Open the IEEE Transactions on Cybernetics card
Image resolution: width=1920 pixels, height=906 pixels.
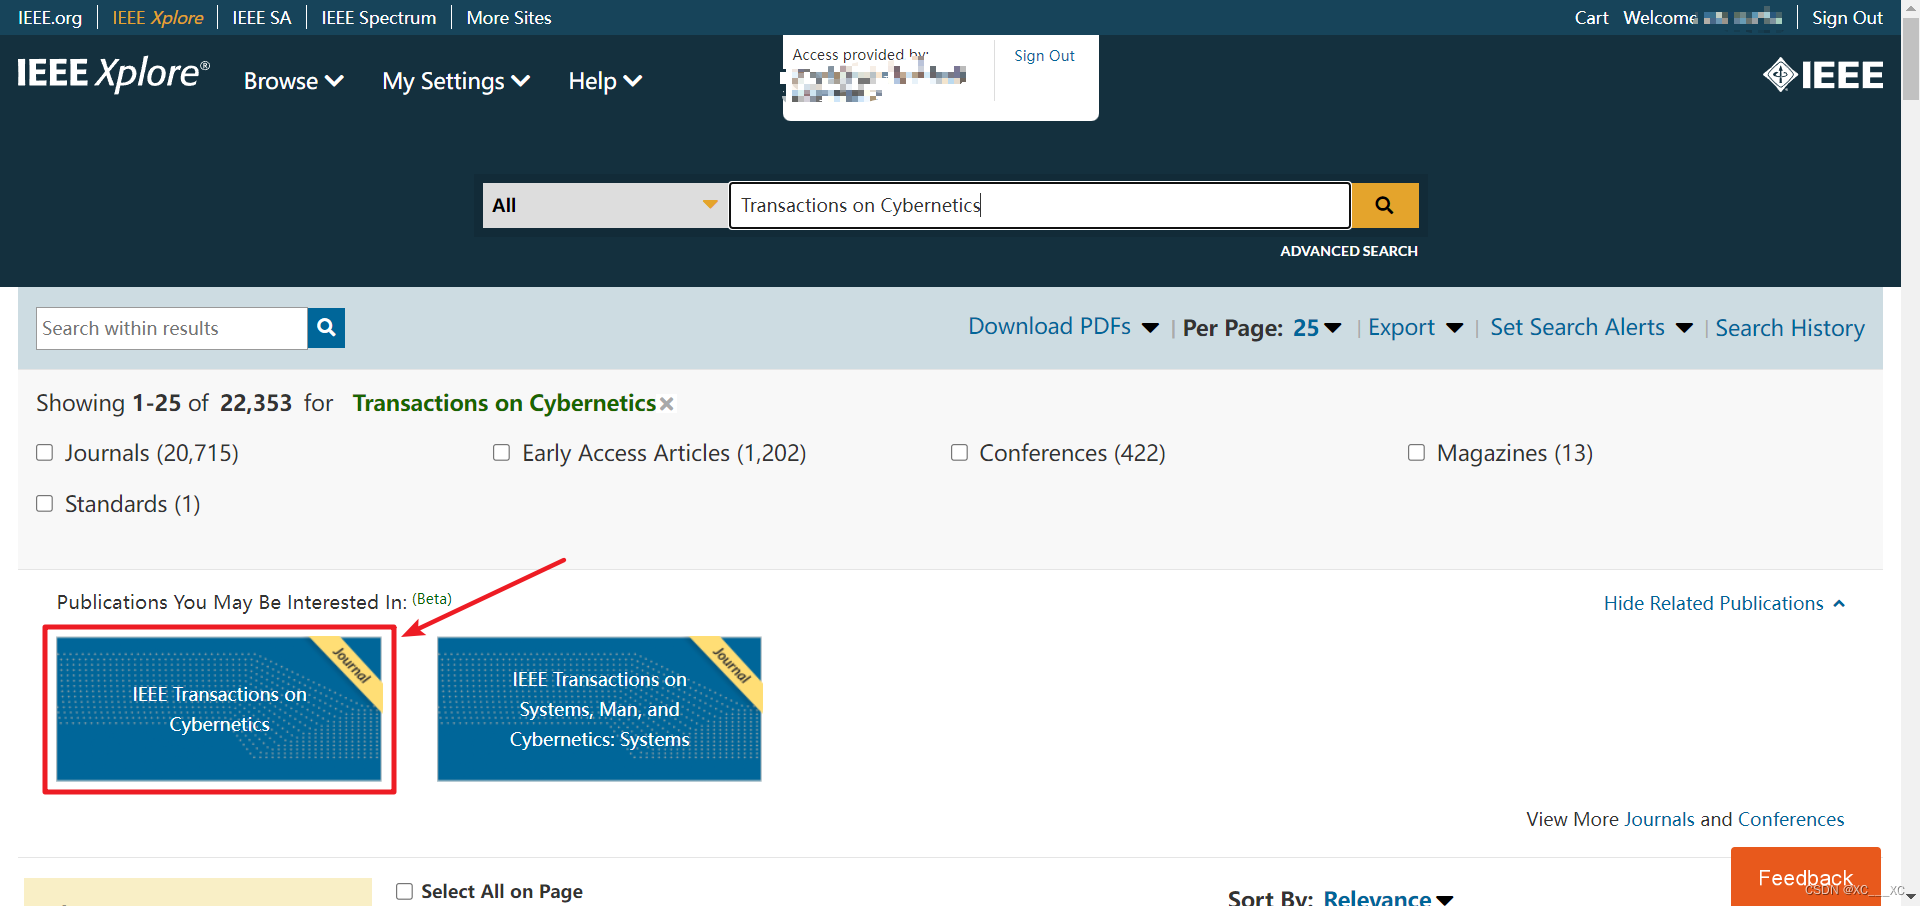click(x=219, y=709)
